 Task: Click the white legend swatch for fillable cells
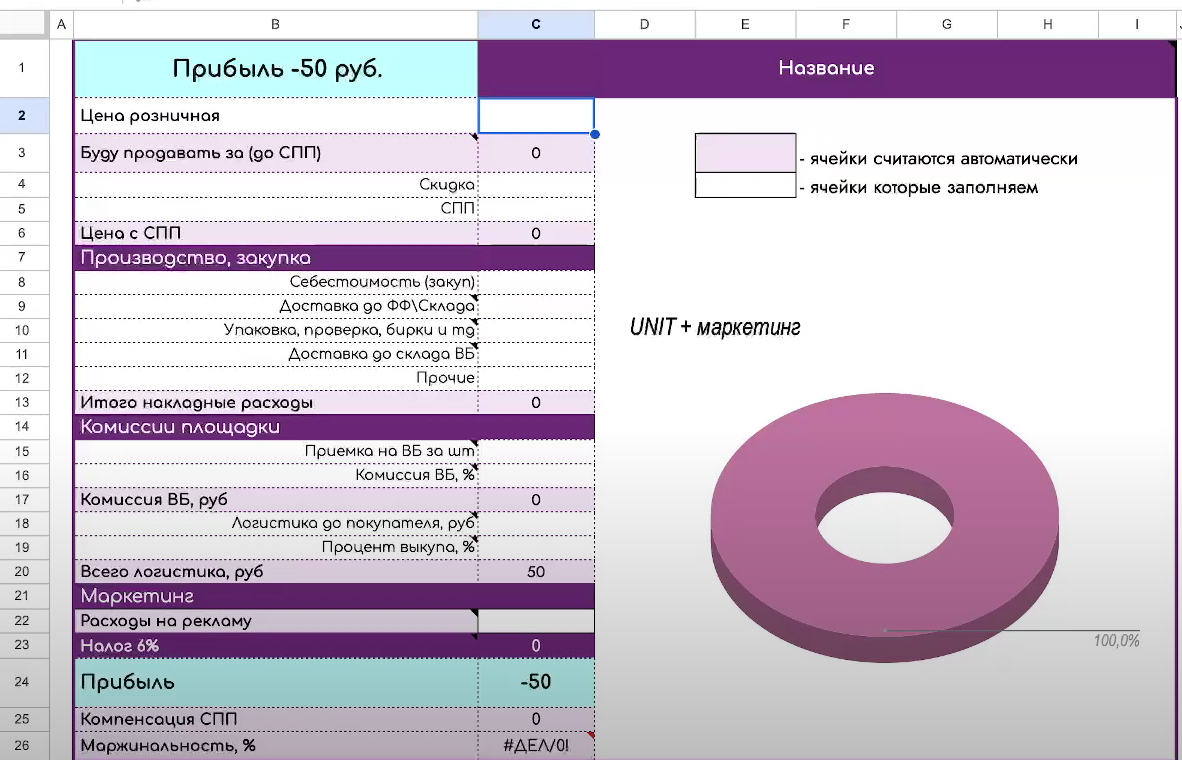pos(745,185)
